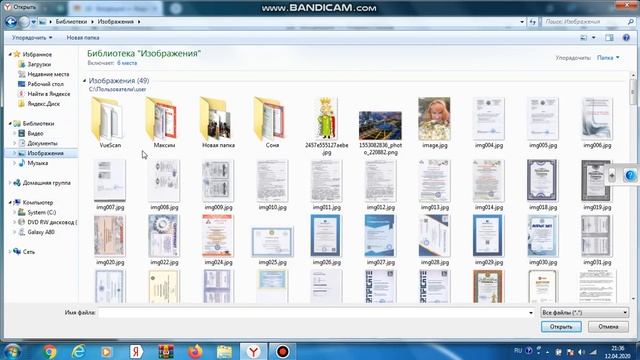
Task: Open Internet Explorer from the taskbar
Action: click(x=78, y=351)
